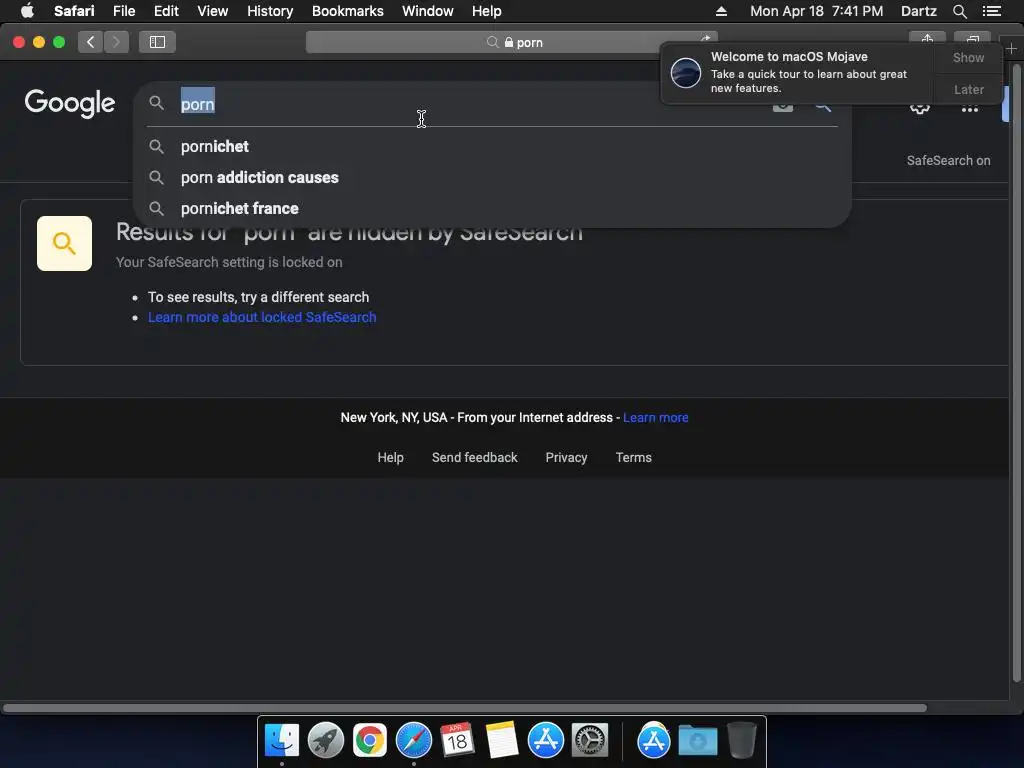Open the first App Store icon in Dock
The image size is (1024, 768).
pyautogui.click(x=545, y=741)
